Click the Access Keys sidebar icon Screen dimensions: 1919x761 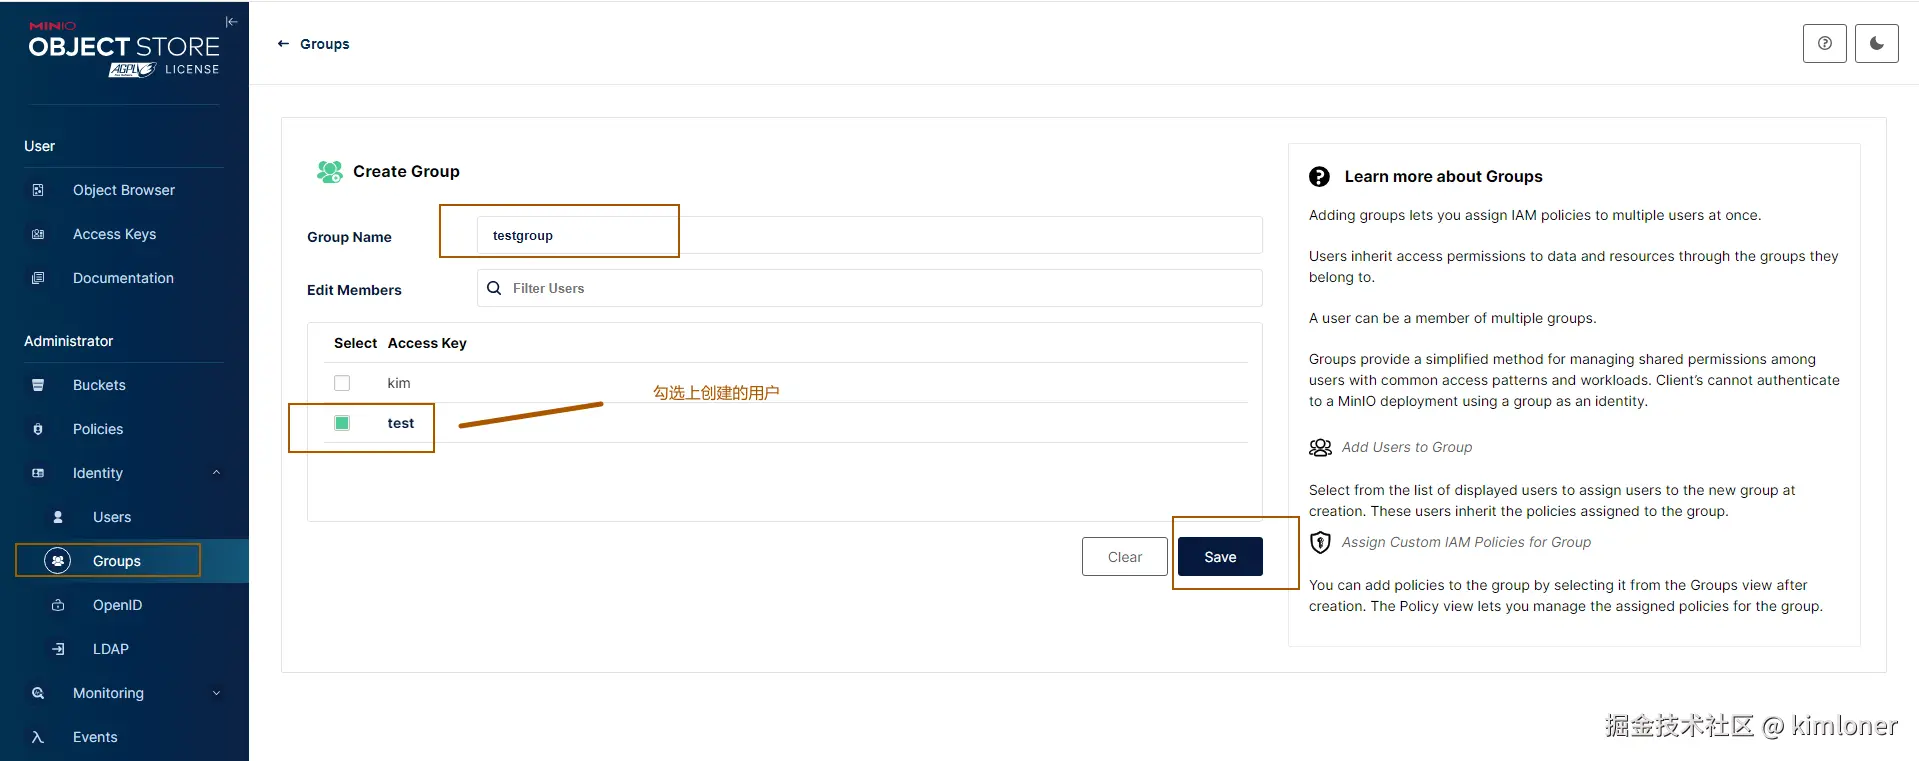click(38, 234)
